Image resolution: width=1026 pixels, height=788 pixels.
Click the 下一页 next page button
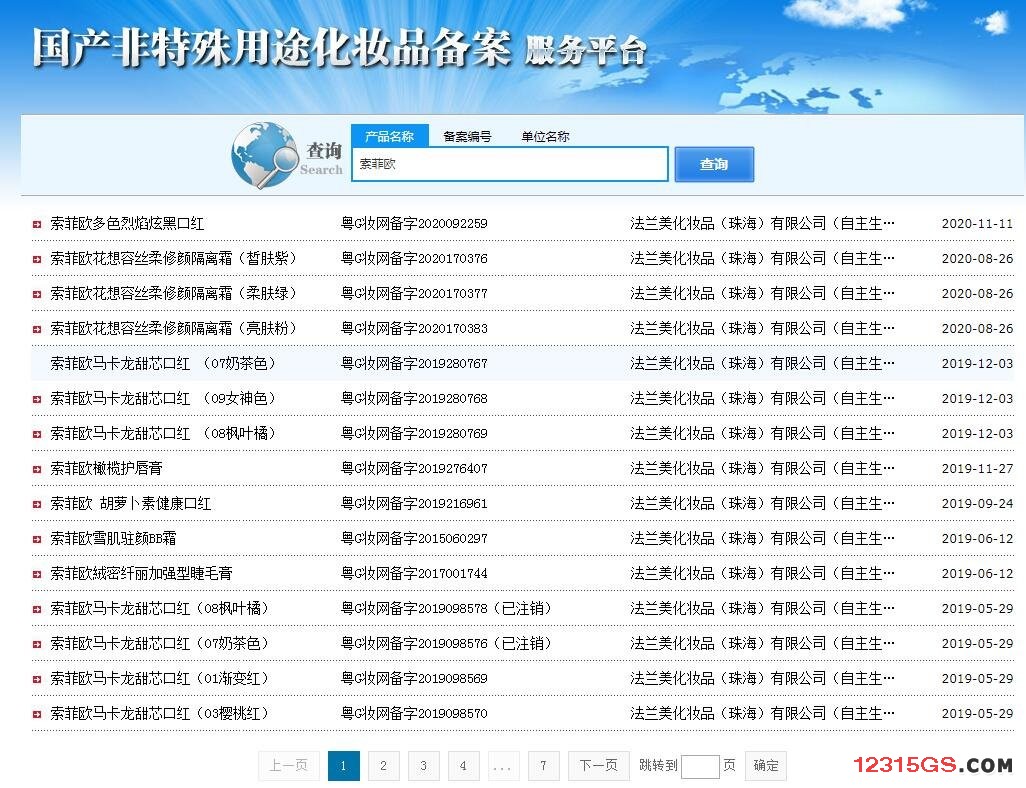coord(598,766)
